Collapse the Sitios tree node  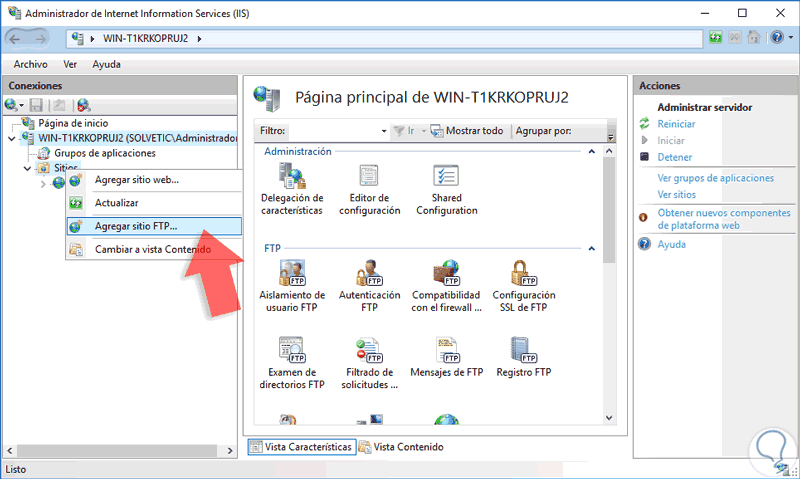pyautogui.click(x=28, y=168)
